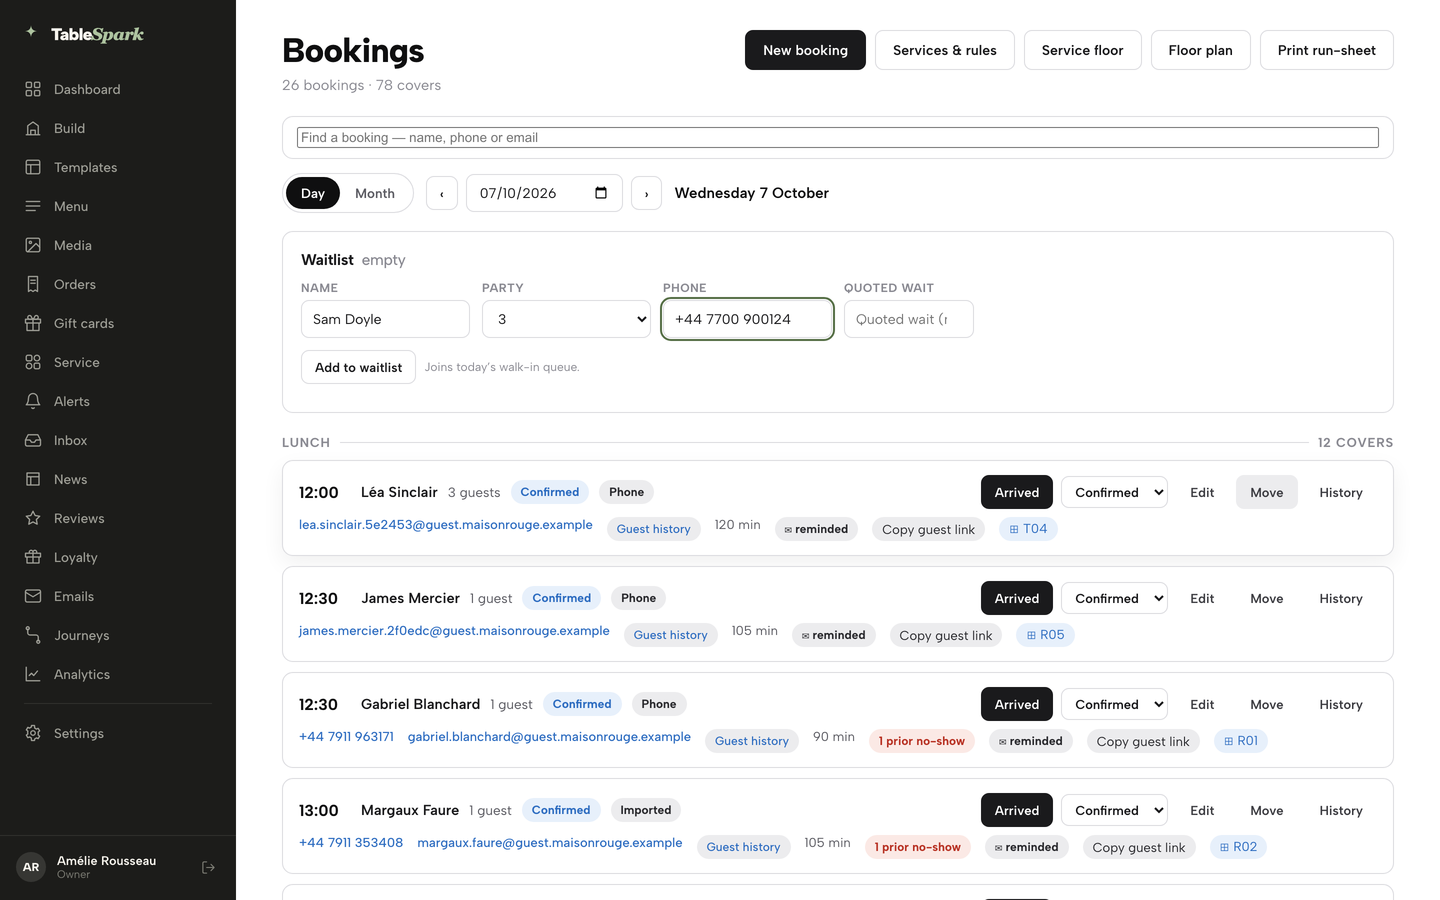Open Analytics chart icon

pyautogui.click(x=33, y=674)
